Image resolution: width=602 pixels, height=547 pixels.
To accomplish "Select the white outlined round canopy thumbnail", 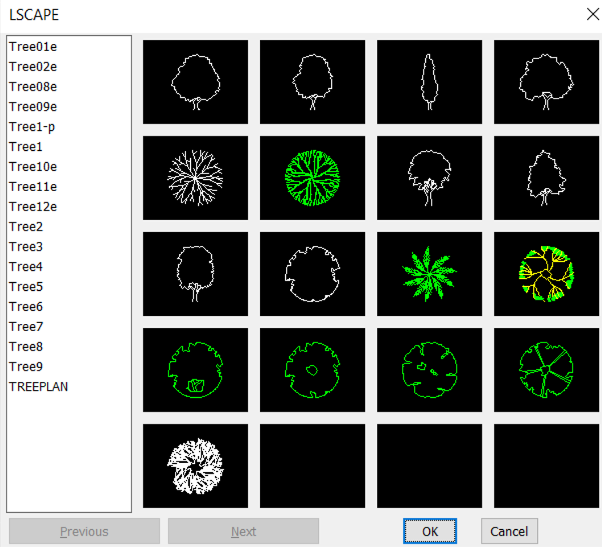I will [312, 274].
